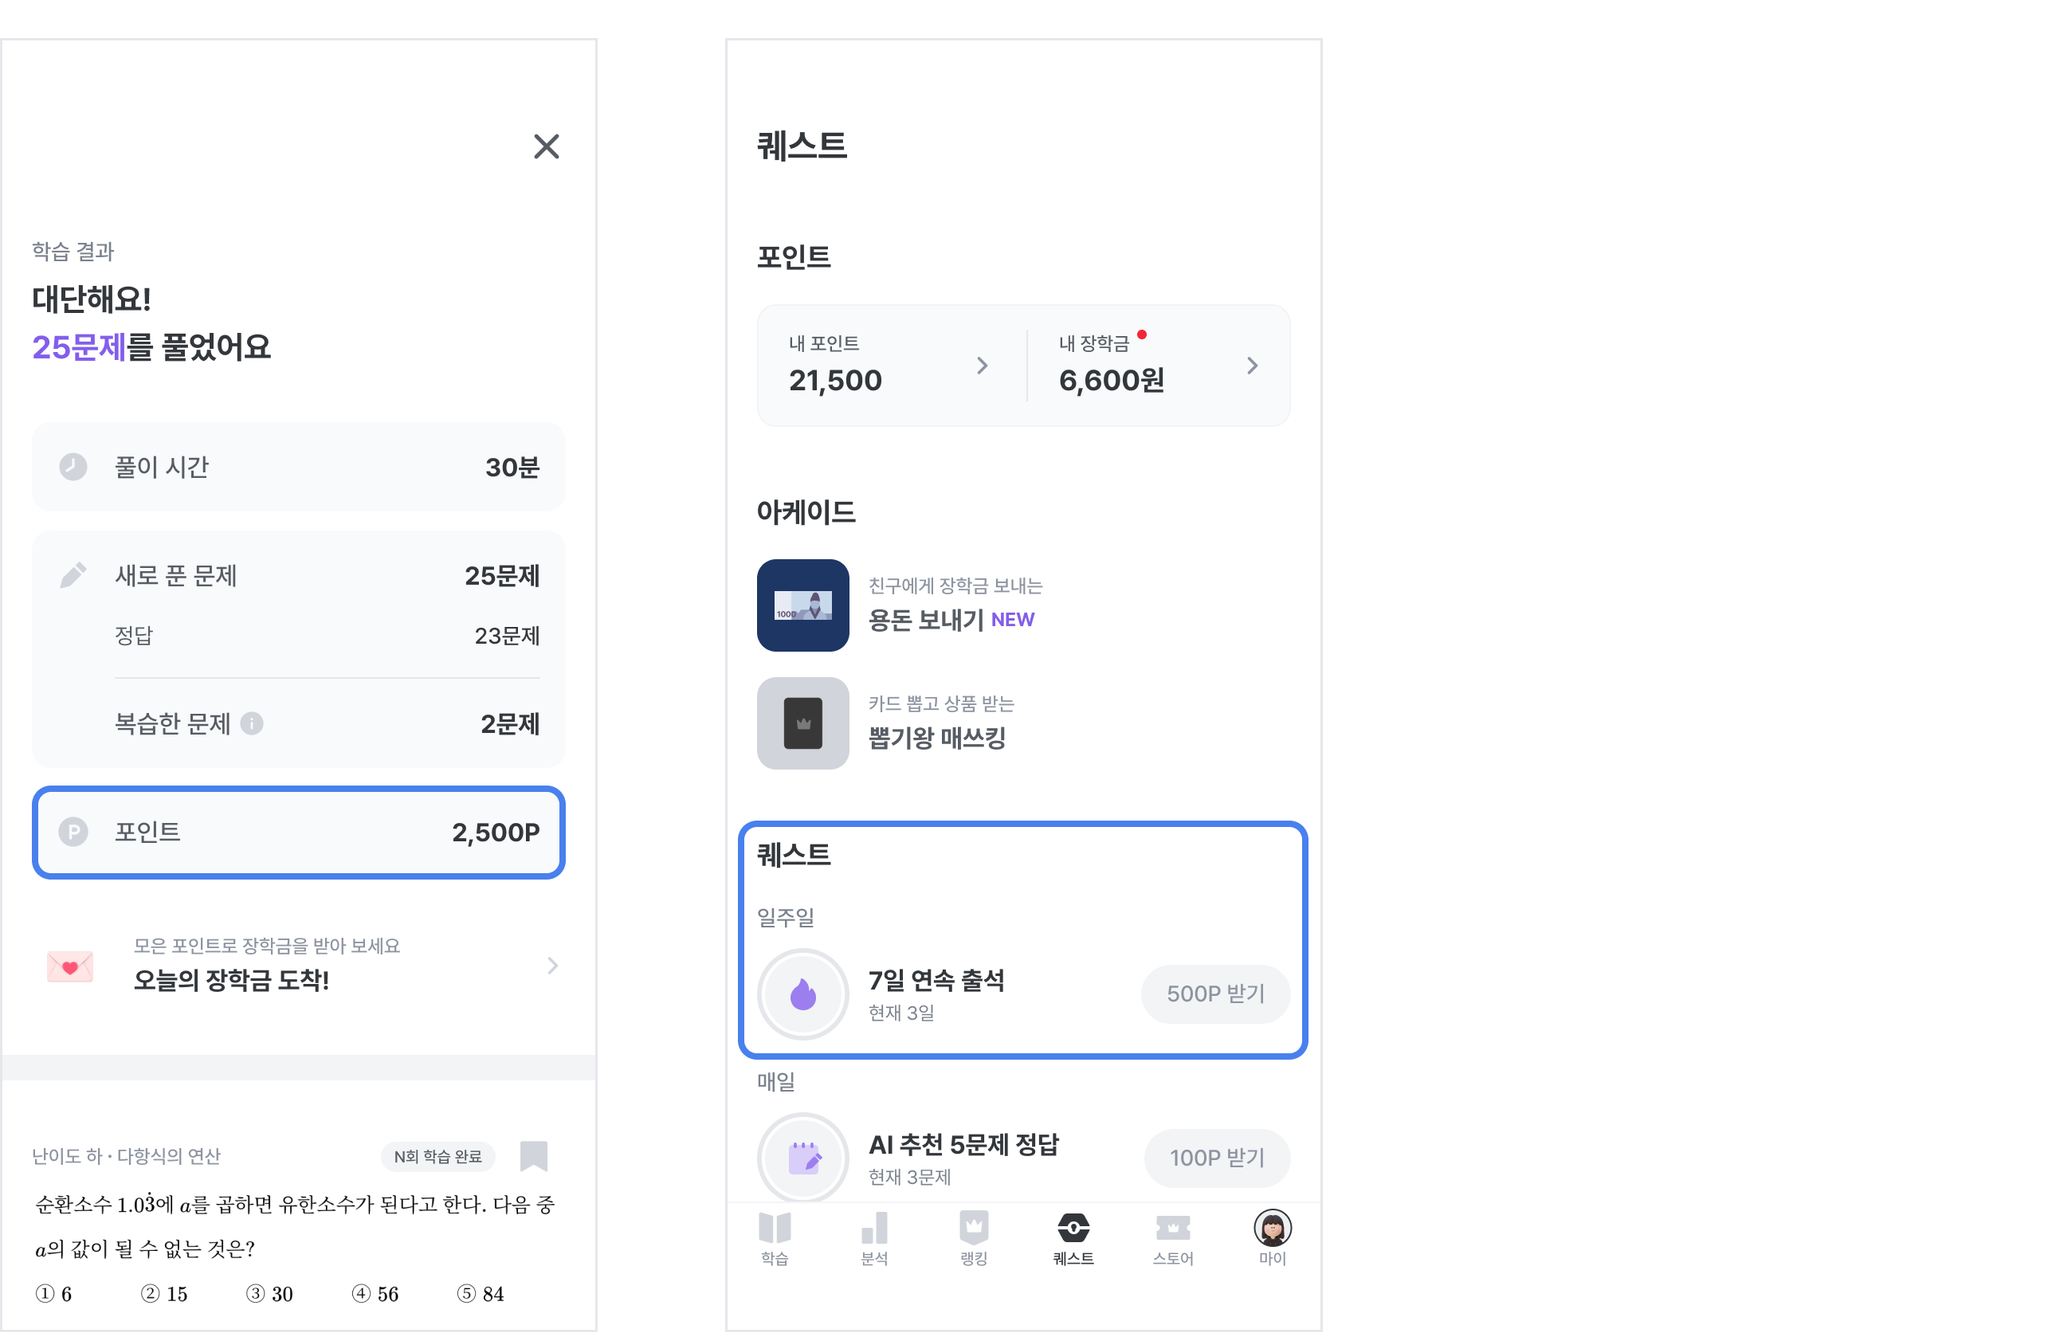Claim the 100P 받기 button
Viewport: 2048px width, 1332px height.
(1217, 1158)
